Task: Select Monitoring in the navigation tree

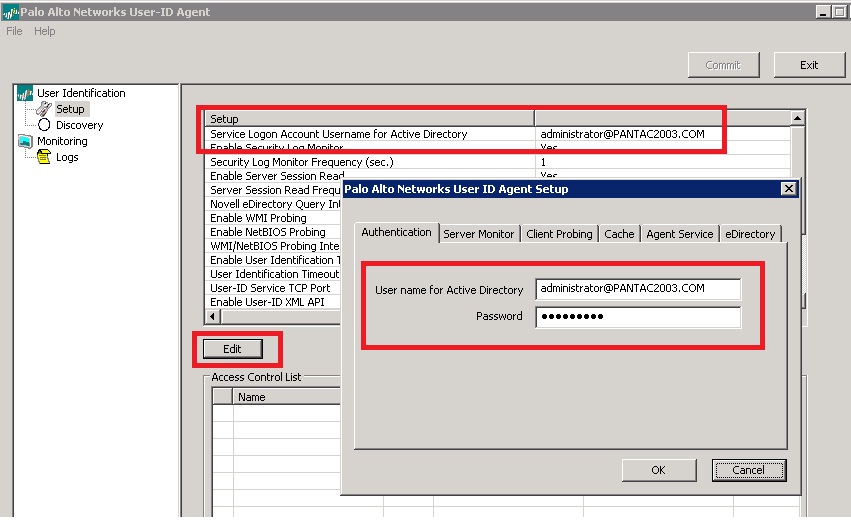Action: (x=62, y=141)
